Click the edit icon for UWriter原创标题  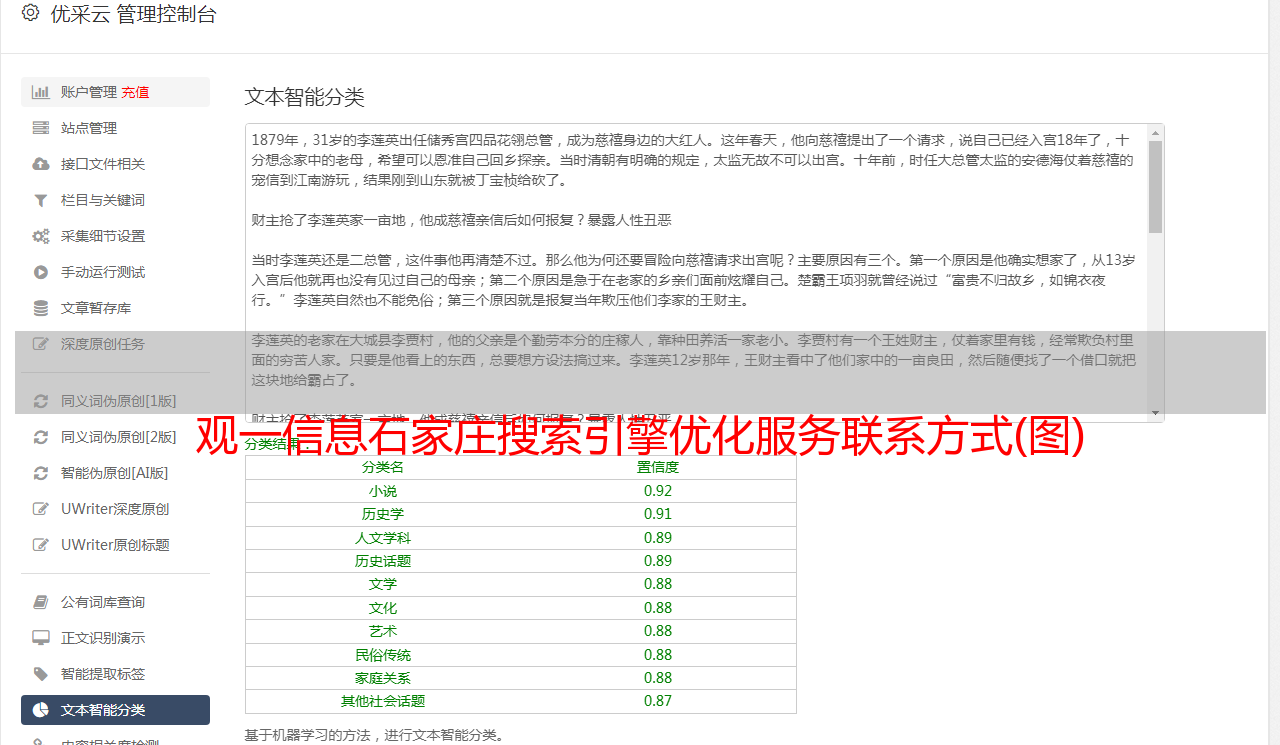(41, 545)
